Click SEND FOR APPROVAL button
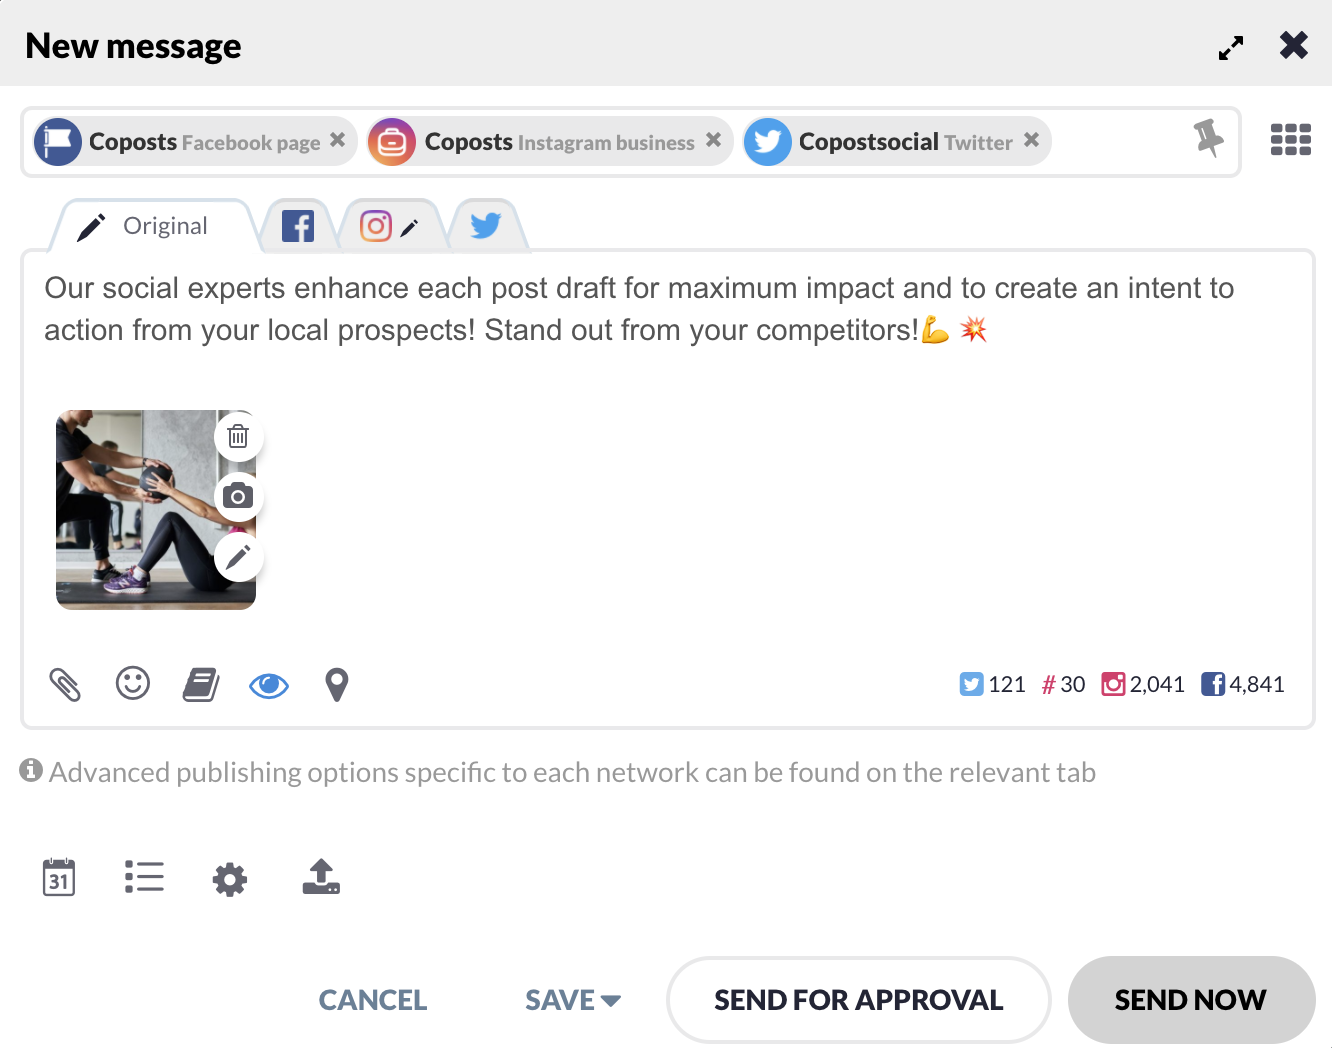 [858, 1000]
